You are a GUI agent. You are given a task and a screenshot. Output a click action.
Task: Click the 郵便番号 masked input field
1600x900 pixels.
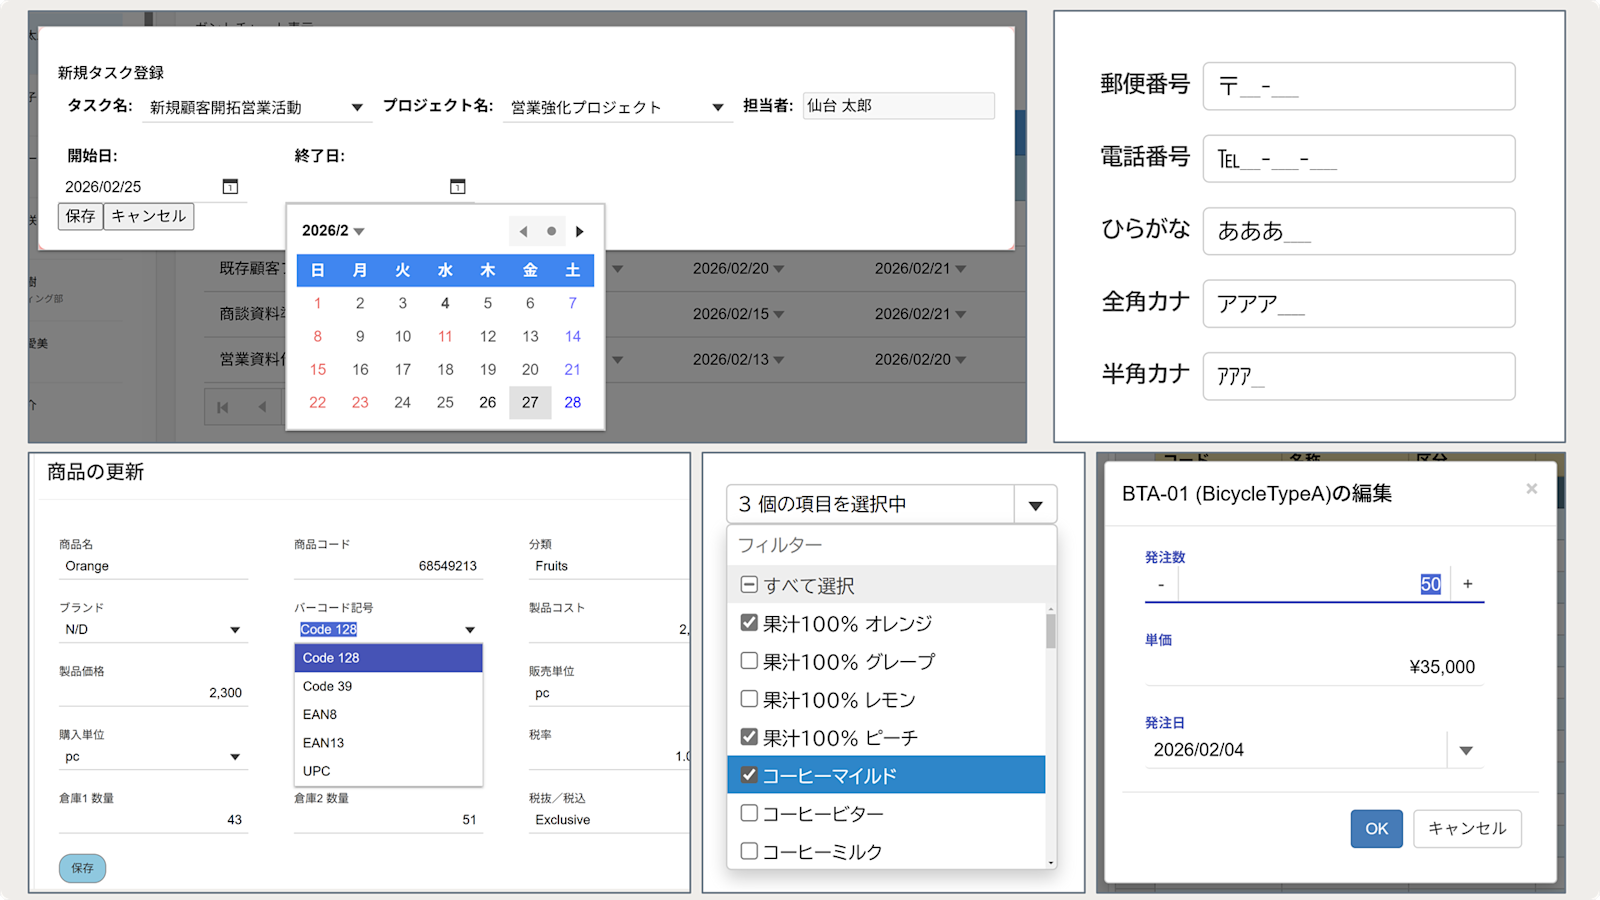point(1359,86)
